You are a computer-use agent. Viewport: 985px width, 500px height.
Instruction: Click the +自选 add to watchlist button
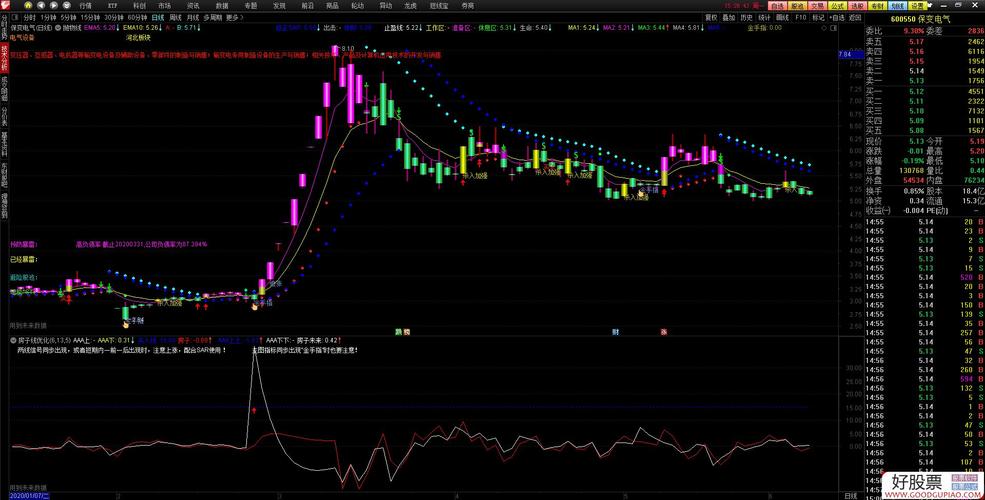tap(837, 18)
